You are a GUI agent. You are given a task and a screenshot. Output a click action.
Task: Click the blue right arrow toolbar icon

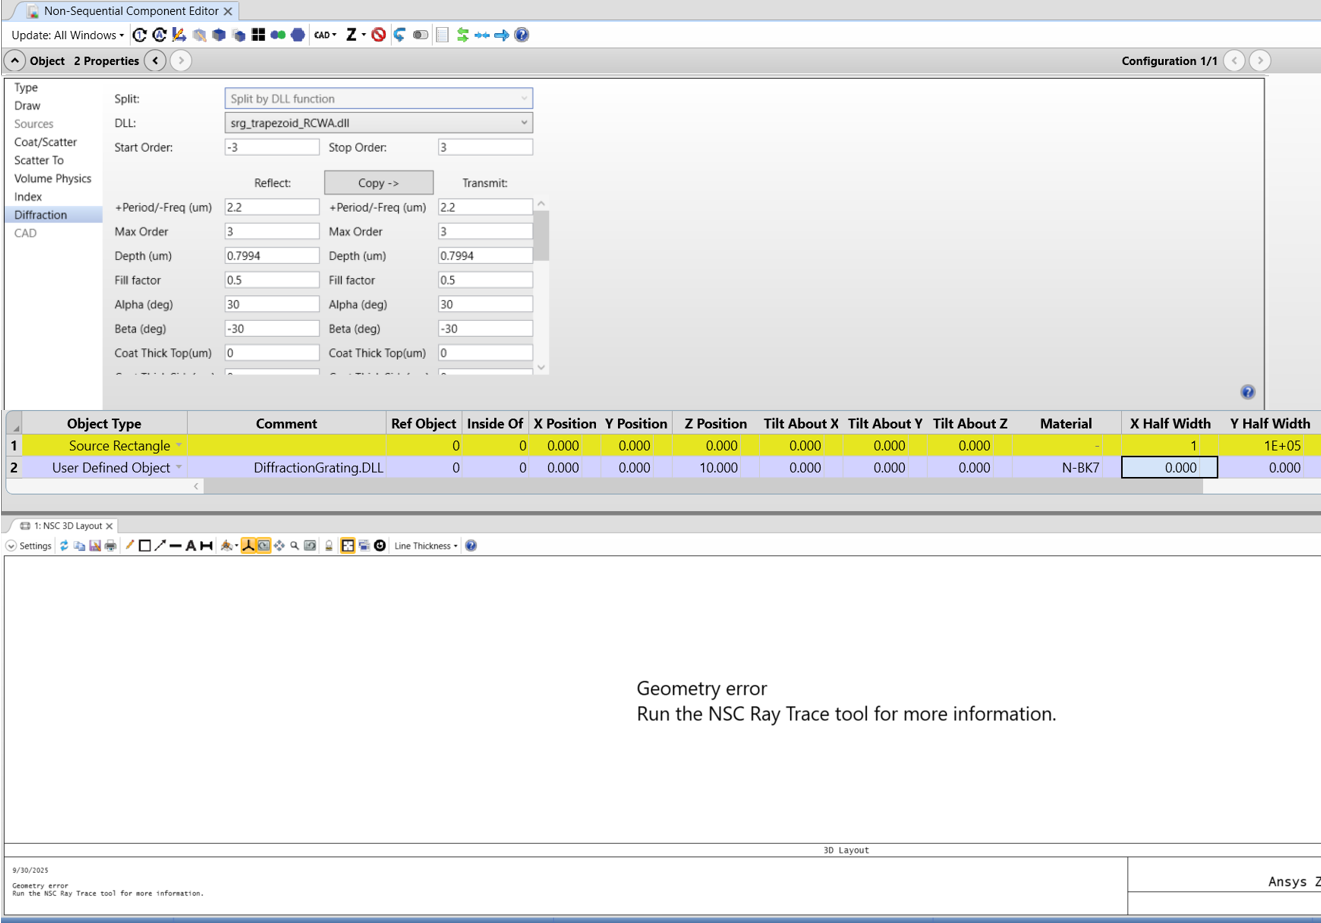502,35
